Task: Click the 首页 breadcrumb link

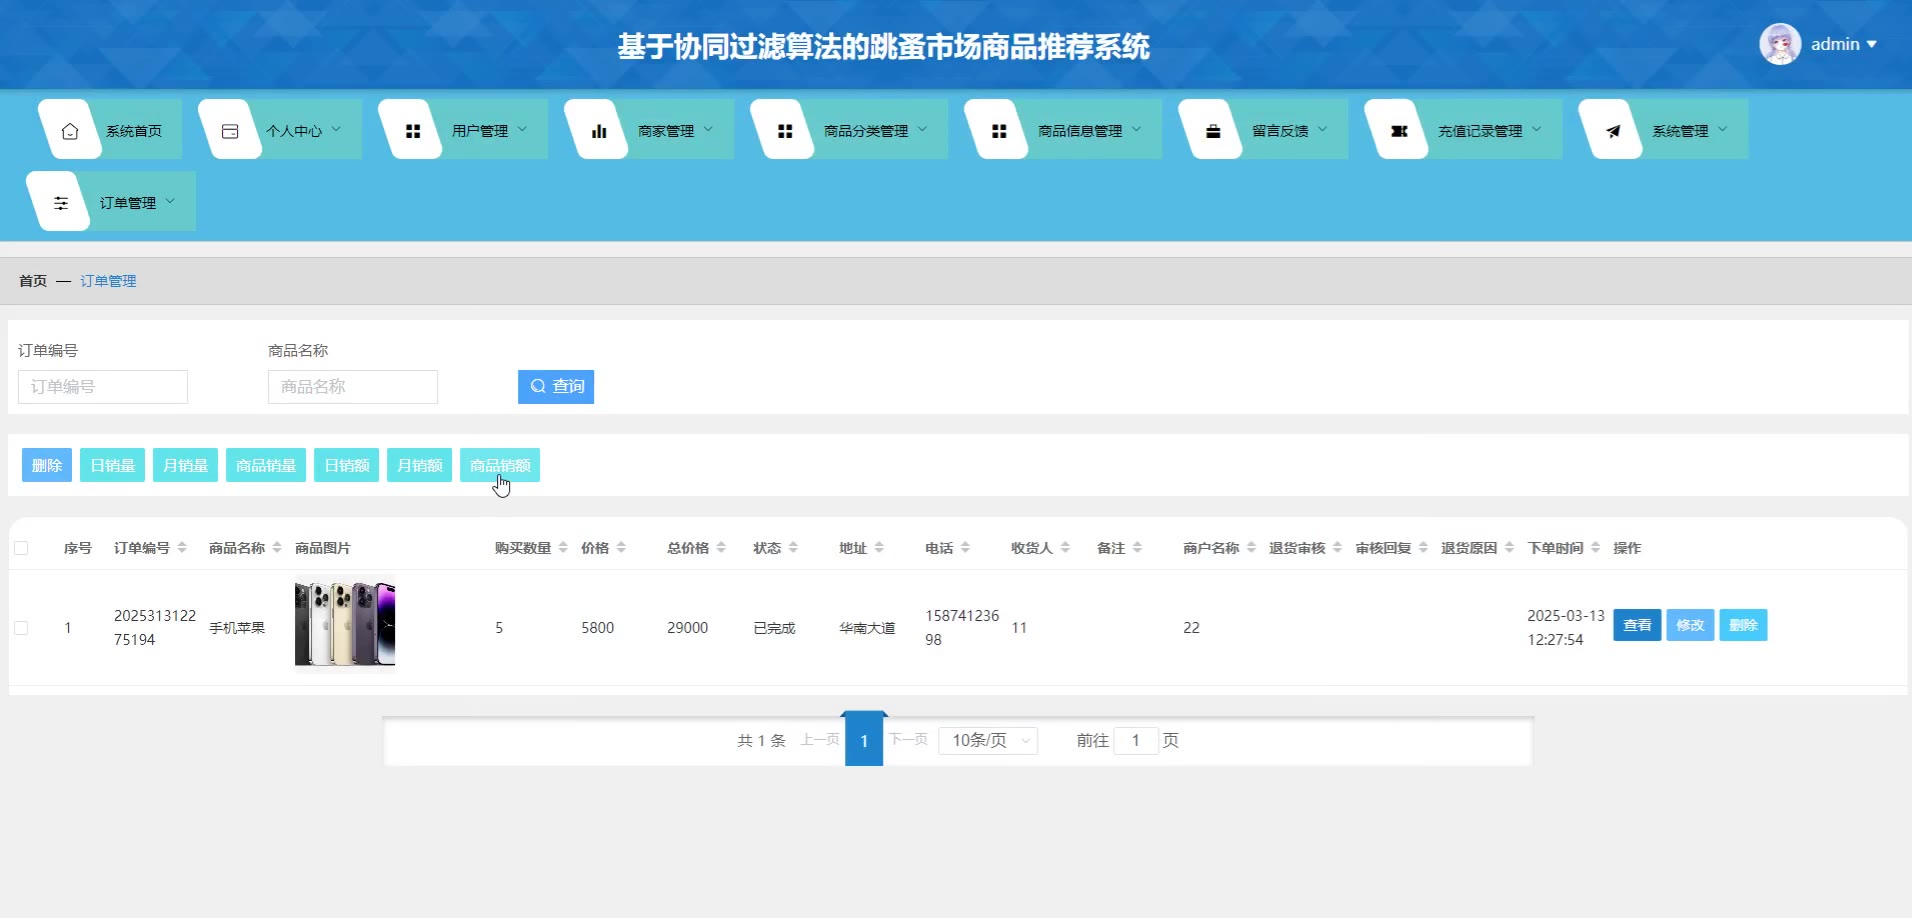Action: [x=33, y=281]
